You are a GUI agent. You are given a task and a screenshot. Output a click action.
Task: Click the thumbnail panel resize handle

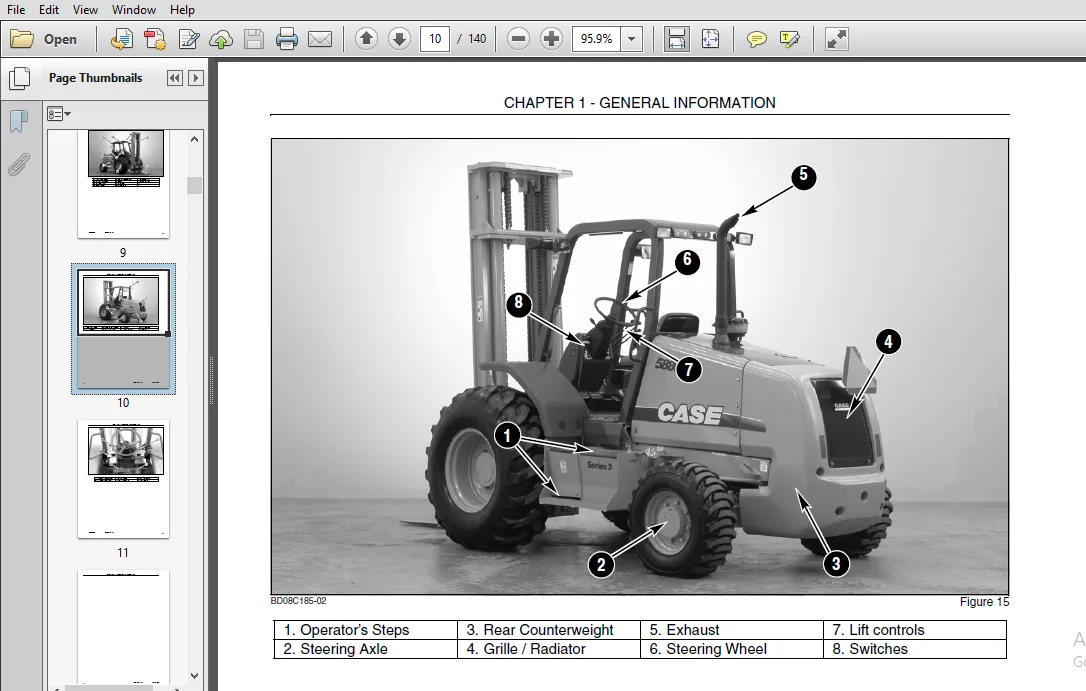[212, 380]
